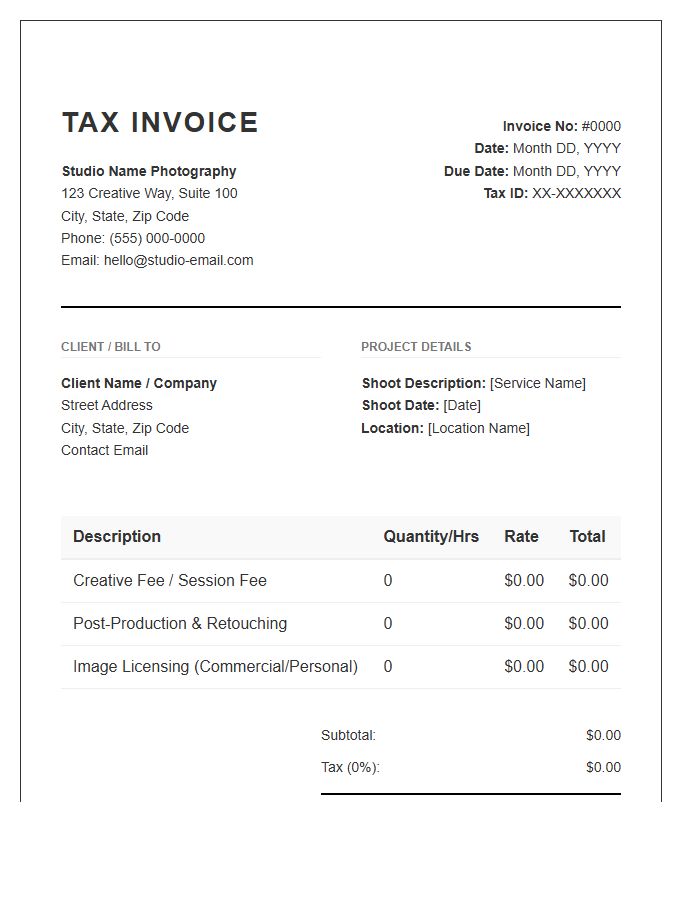Click the Shoot Date: [Date] line

421,405
